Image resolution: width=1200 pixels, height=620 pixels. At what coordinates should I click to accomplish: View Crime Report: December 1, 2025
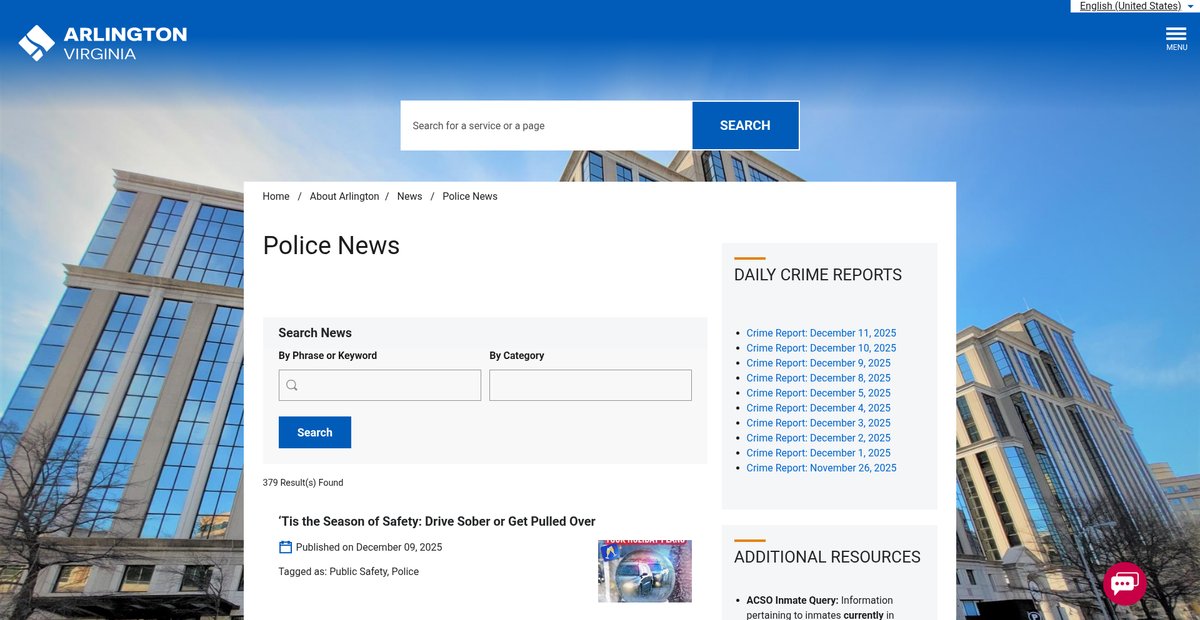(x=818, y=453)
